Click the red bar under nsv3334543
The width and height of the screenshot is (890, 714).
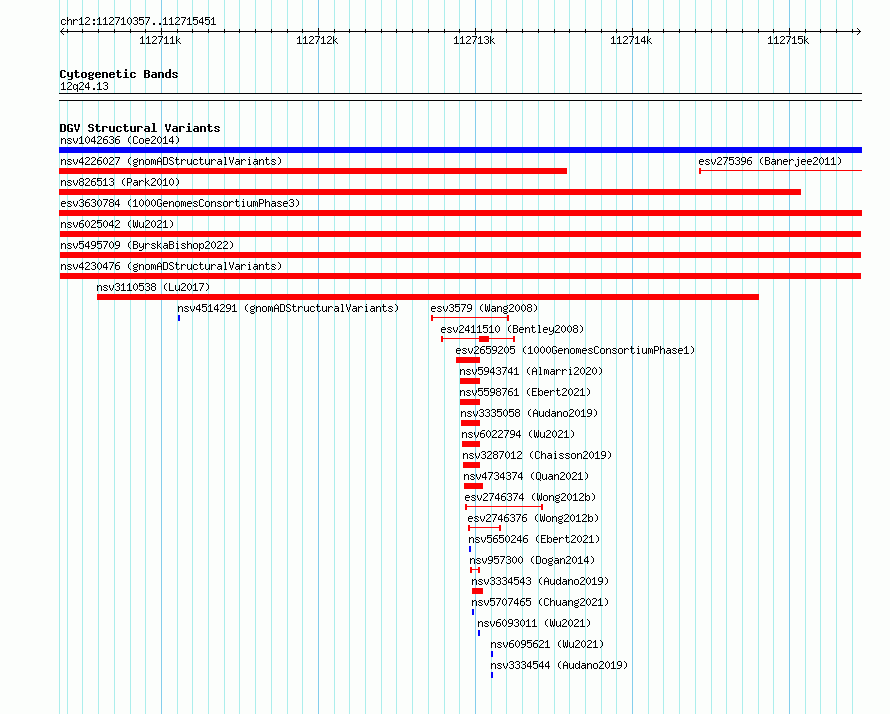[x=477, y=591]
